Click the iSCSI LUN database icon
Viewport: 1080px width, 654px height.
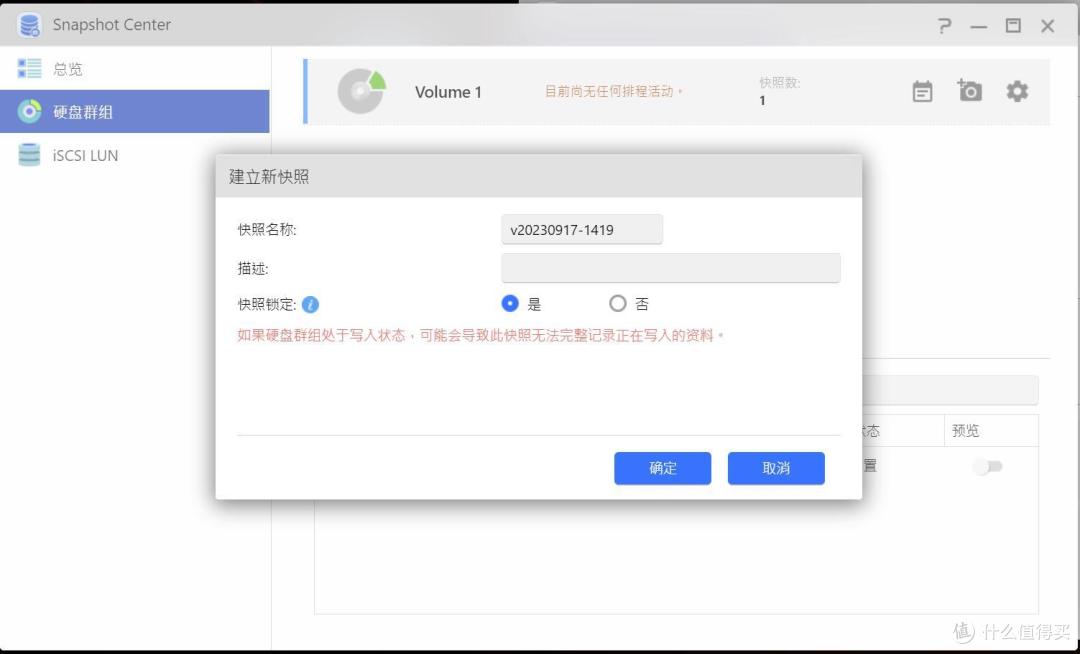click(29, 155)
